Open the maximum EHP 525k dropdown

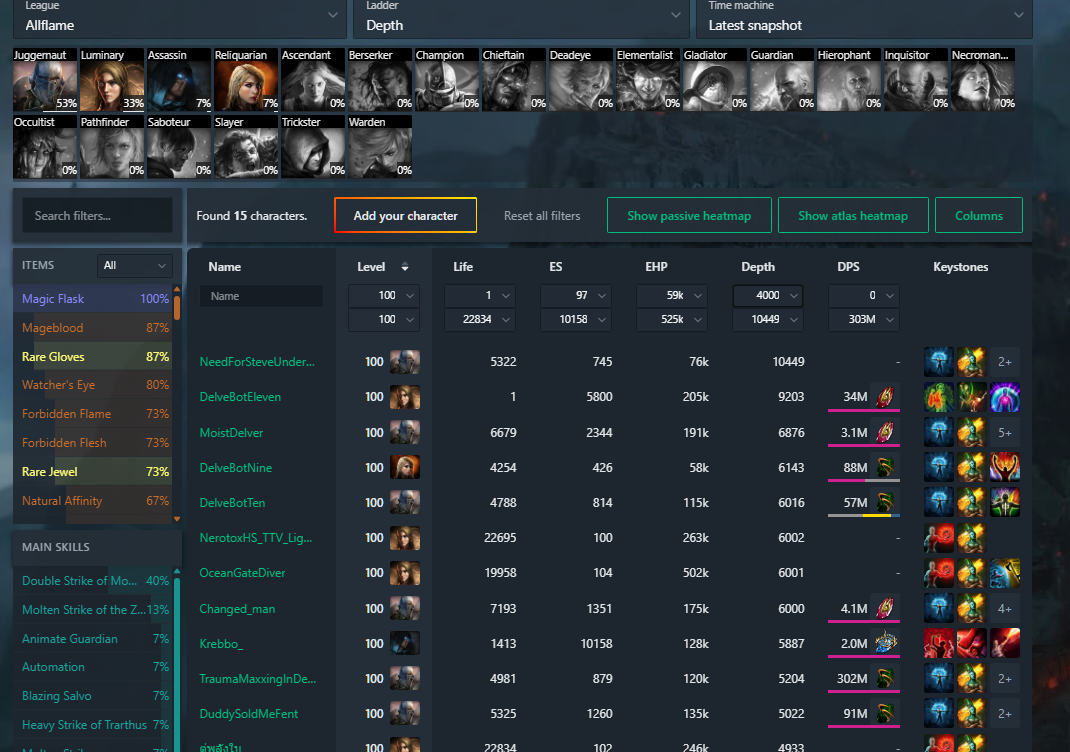(x=672, y=319)
